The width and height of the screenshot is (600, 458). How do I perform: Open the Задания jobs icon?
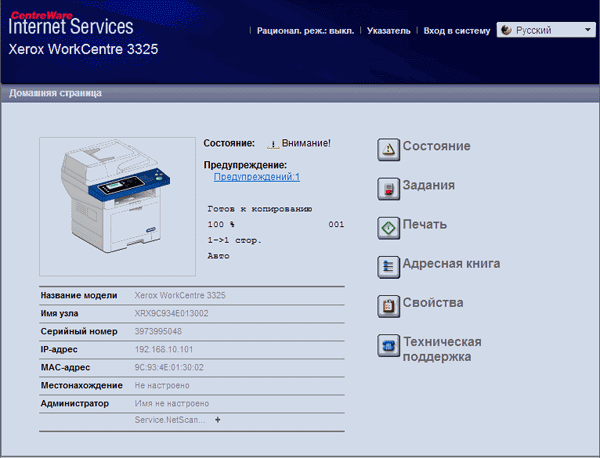tap(388, 189)
